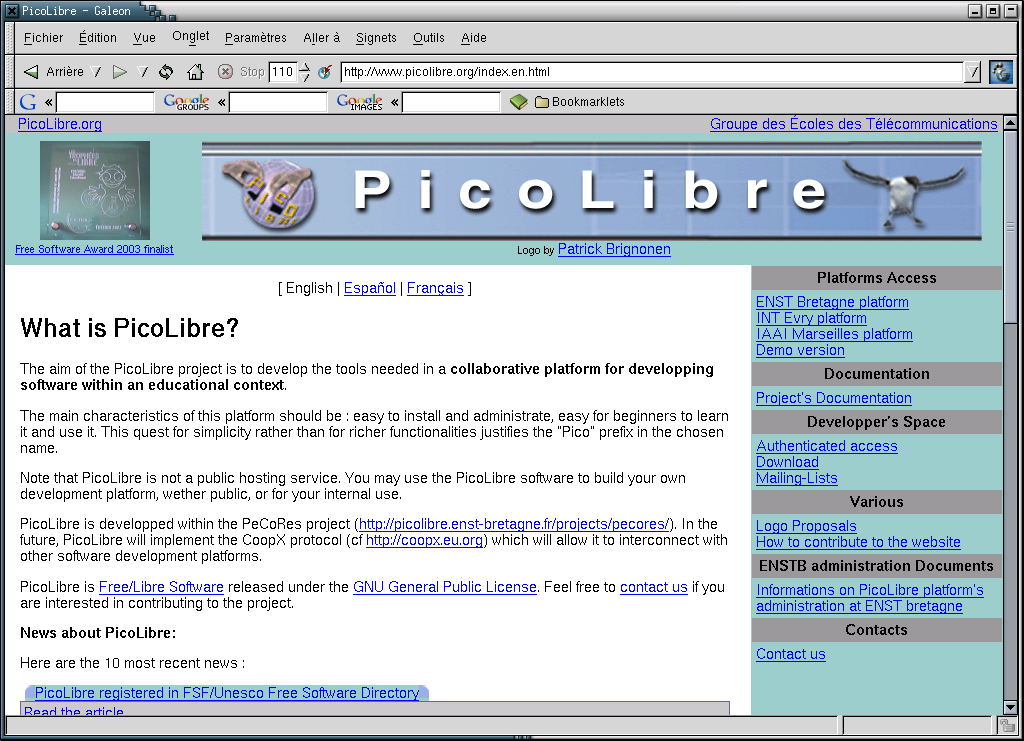Open the Download link in sidebar
Screen dimensions: 1024x741
click(787, 462)
